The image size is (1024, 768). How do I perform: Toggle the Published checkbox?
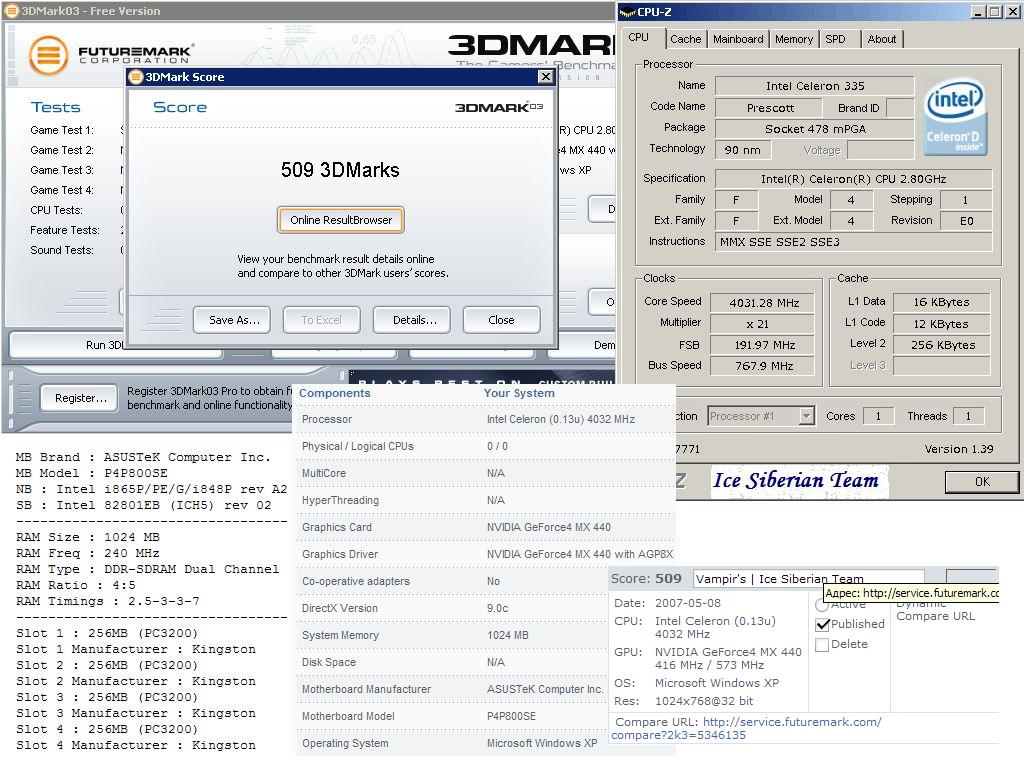click(x=823, y=624)
